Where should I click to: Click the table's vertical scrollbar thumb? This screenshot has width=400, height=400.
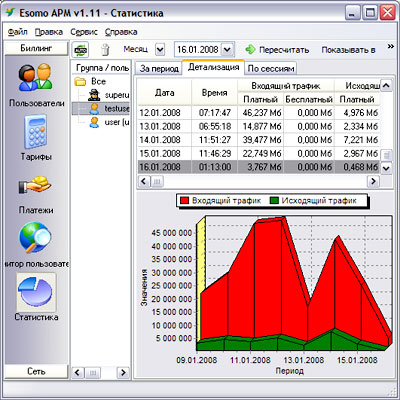(386, 155)
